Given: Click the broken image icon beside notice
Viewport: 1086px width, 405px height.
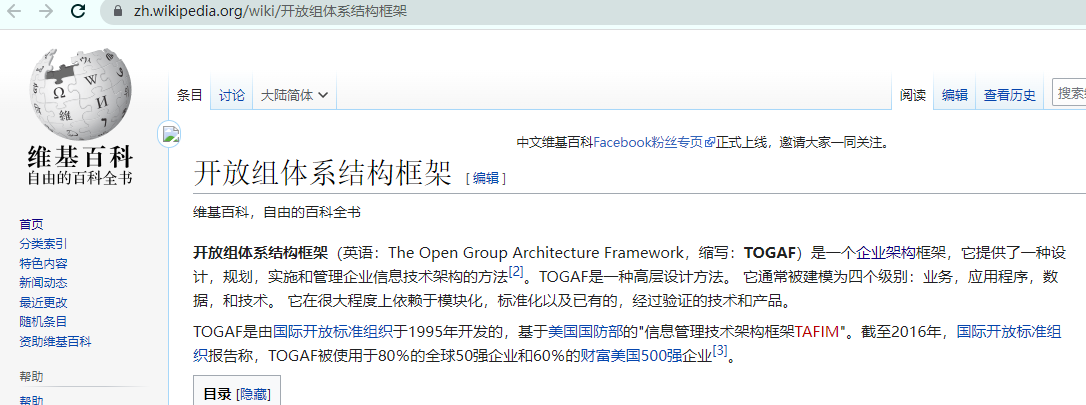Looking at the screenshot, I should (171, 134).
